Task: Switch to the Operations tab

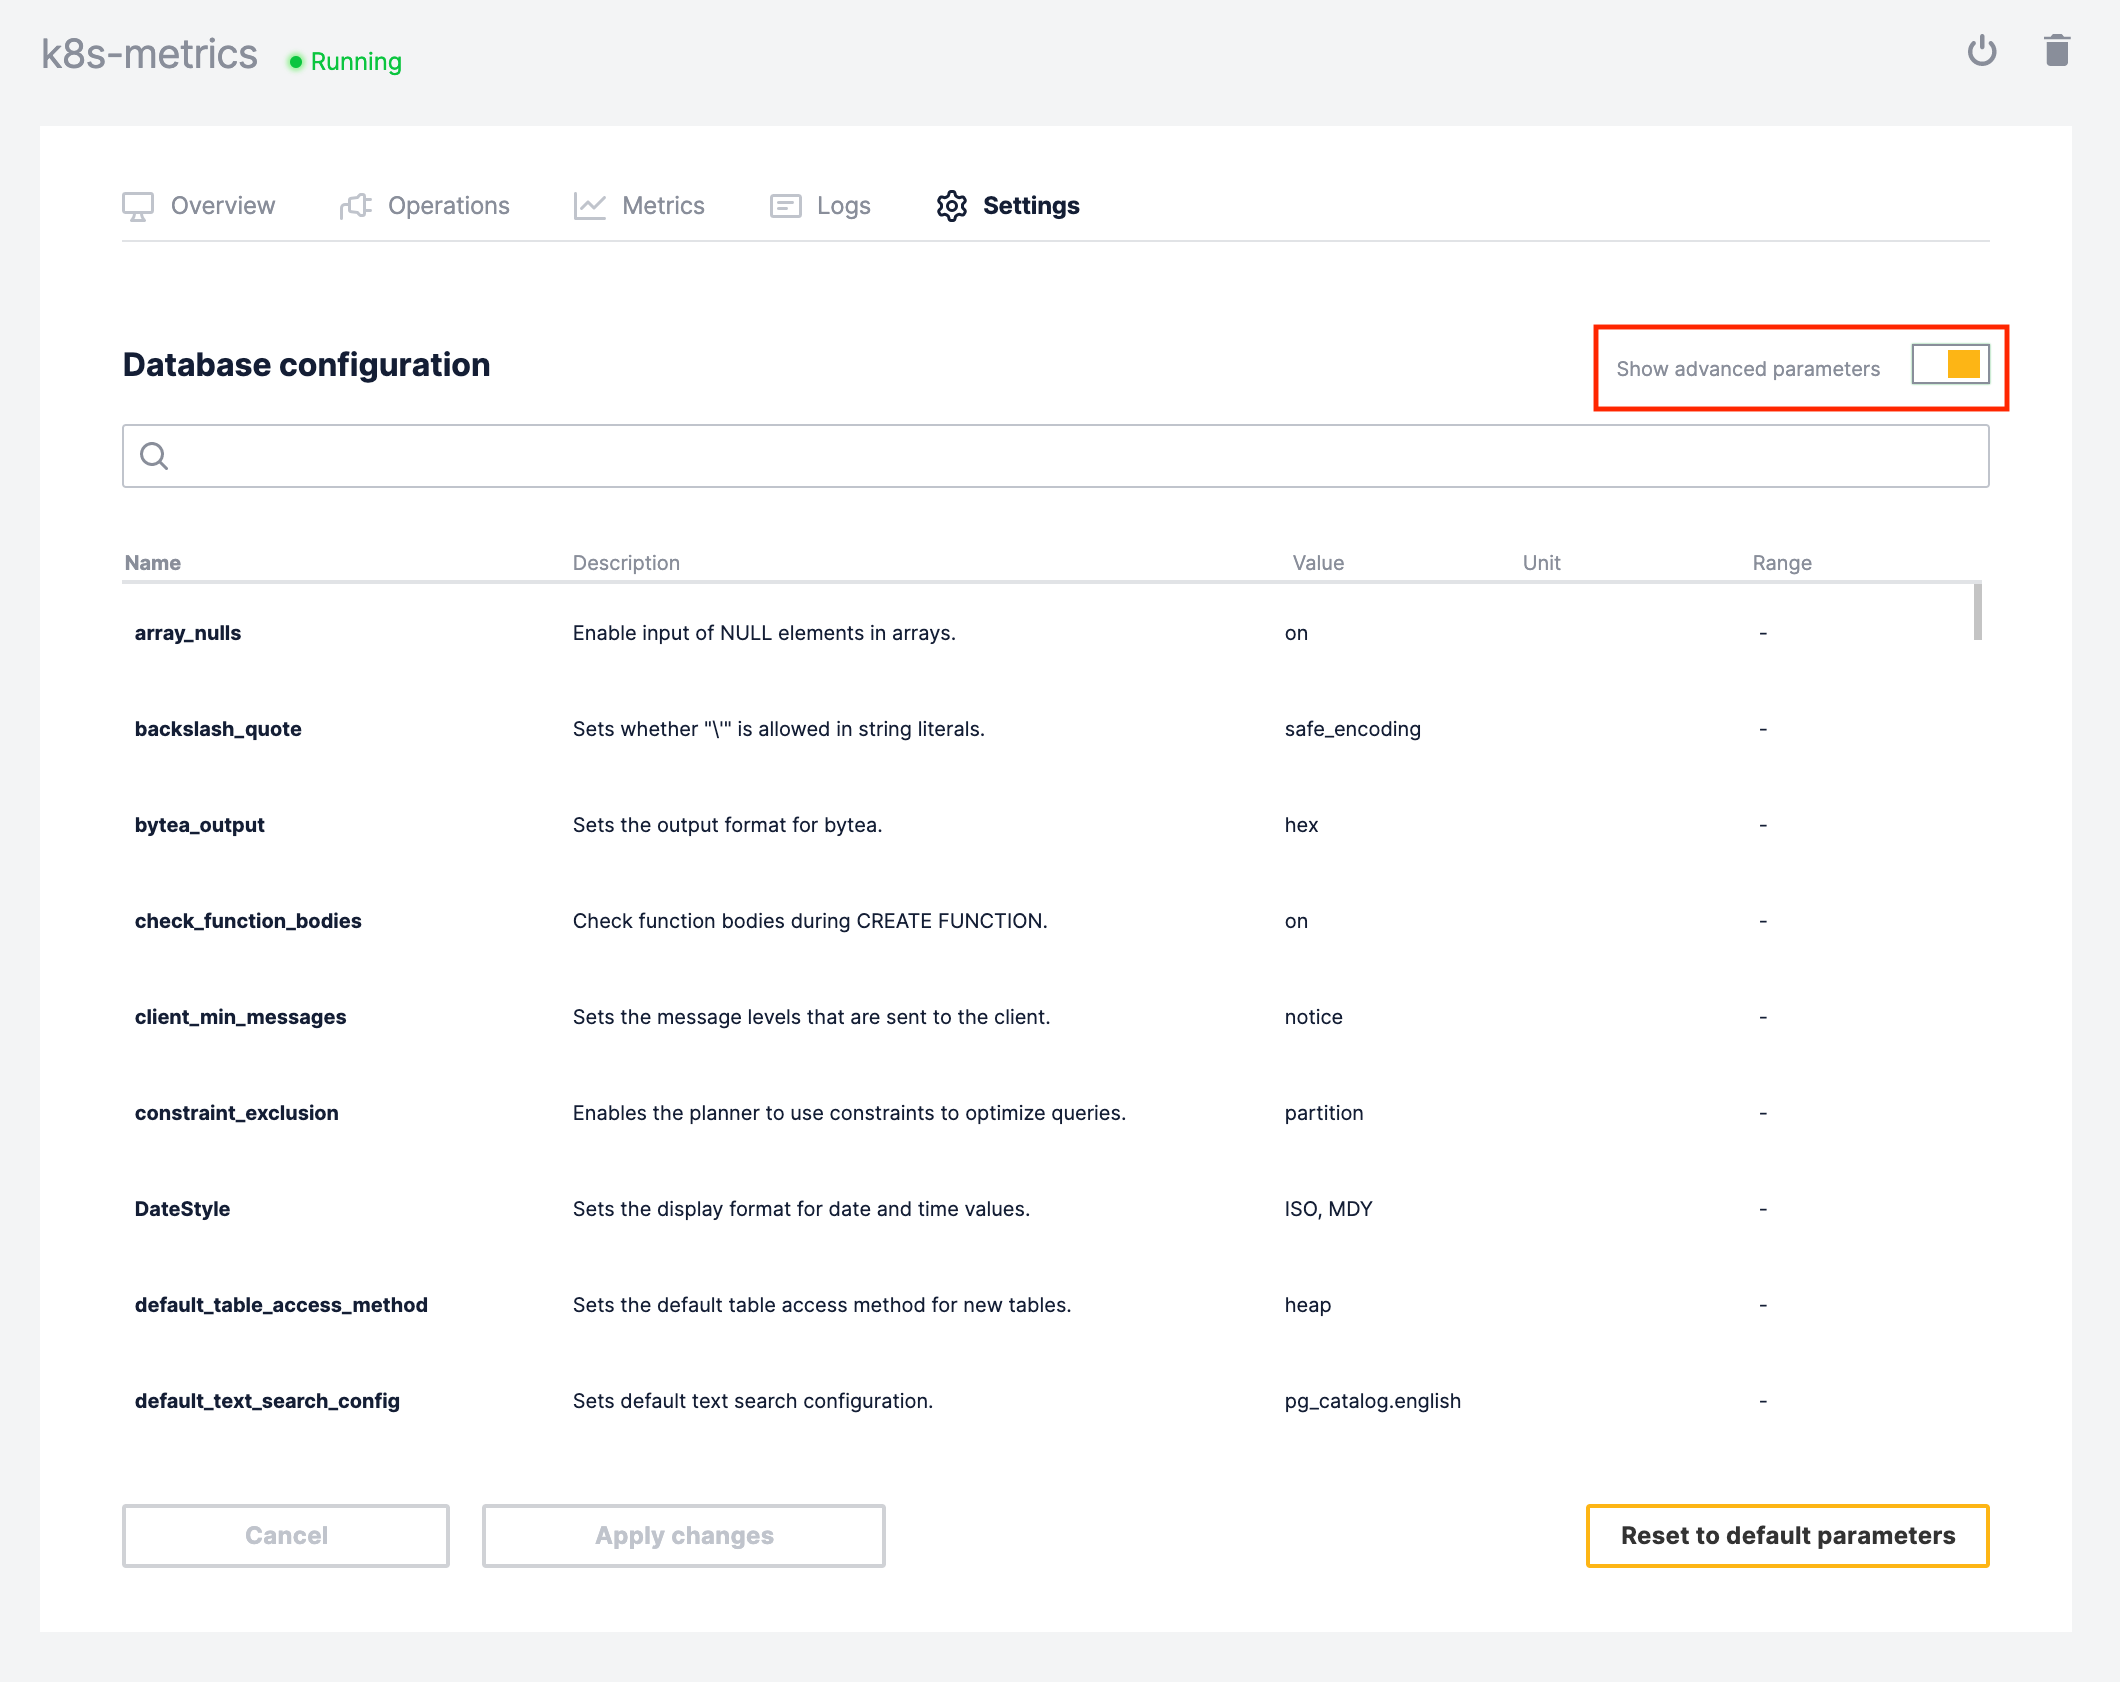Action: click(425, 206)
